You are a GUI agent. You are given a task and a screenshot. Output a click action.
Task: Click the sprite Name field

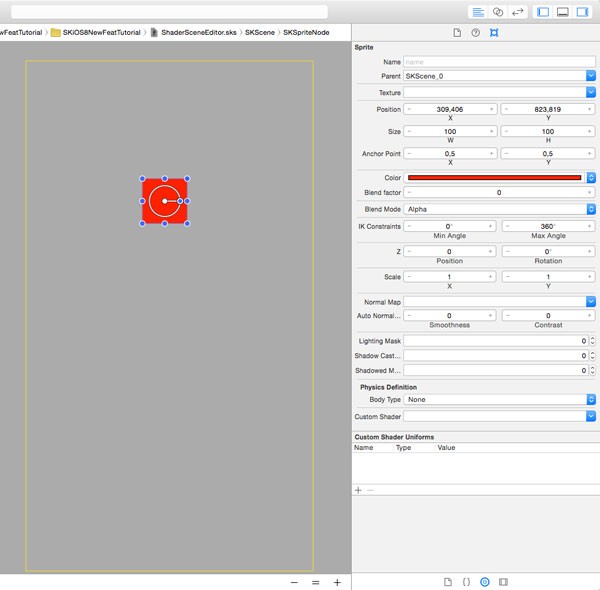499,62
